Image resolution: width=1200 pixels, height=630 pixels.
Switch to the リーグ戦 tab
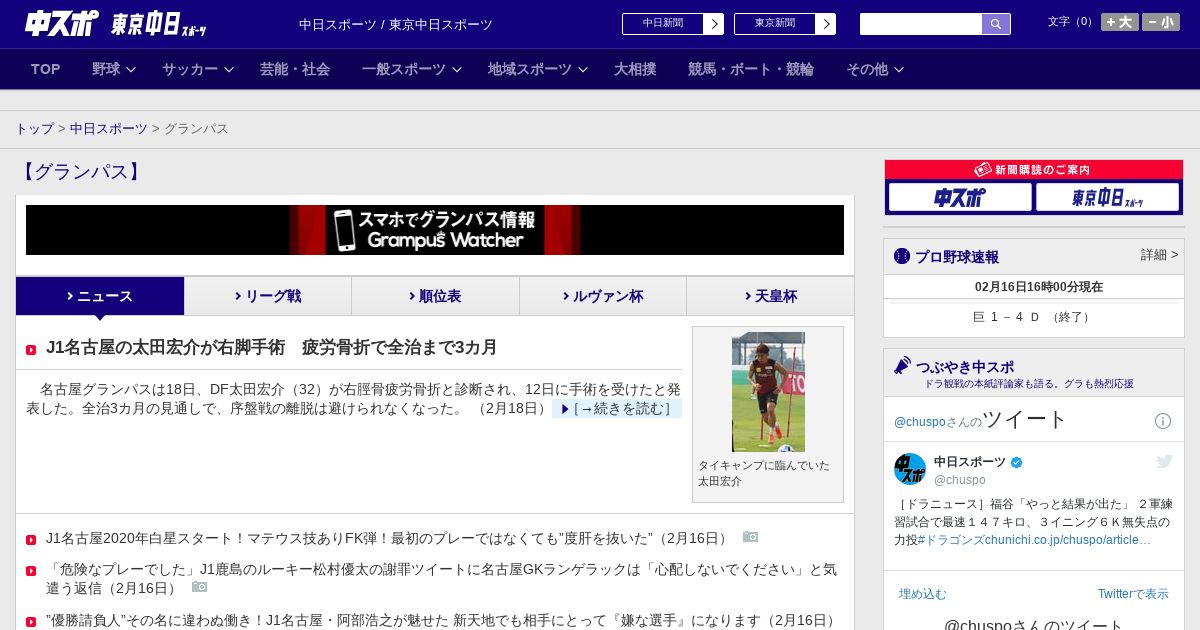click(x=268, y=296)
